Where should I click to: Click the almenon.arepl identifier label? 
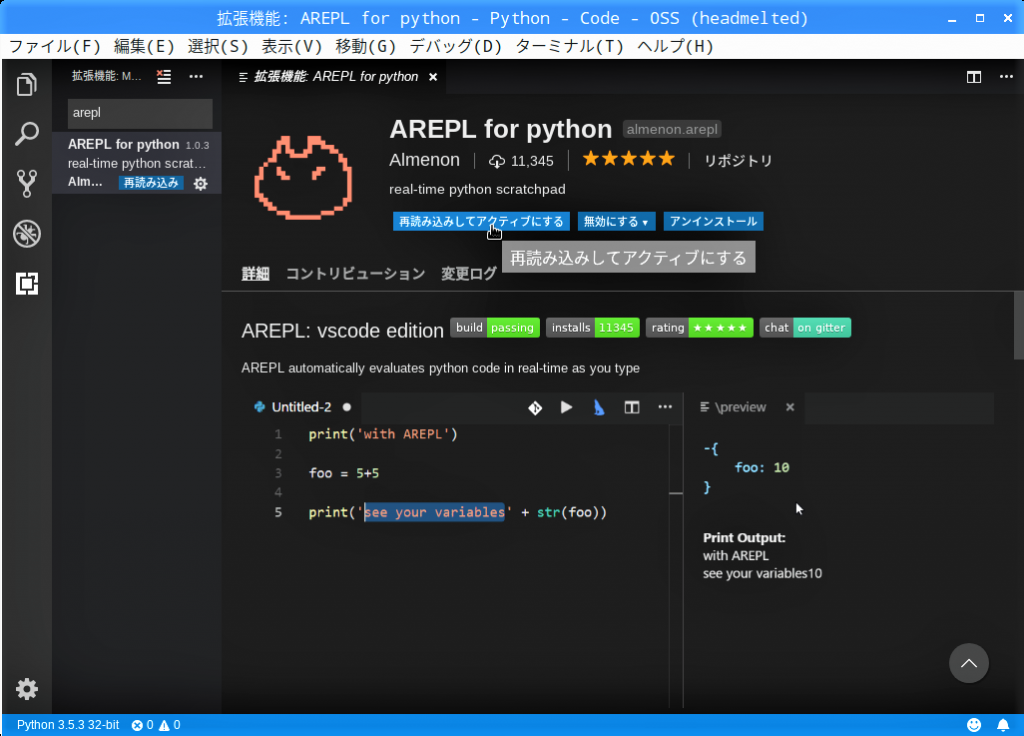[x=671, y=129]
